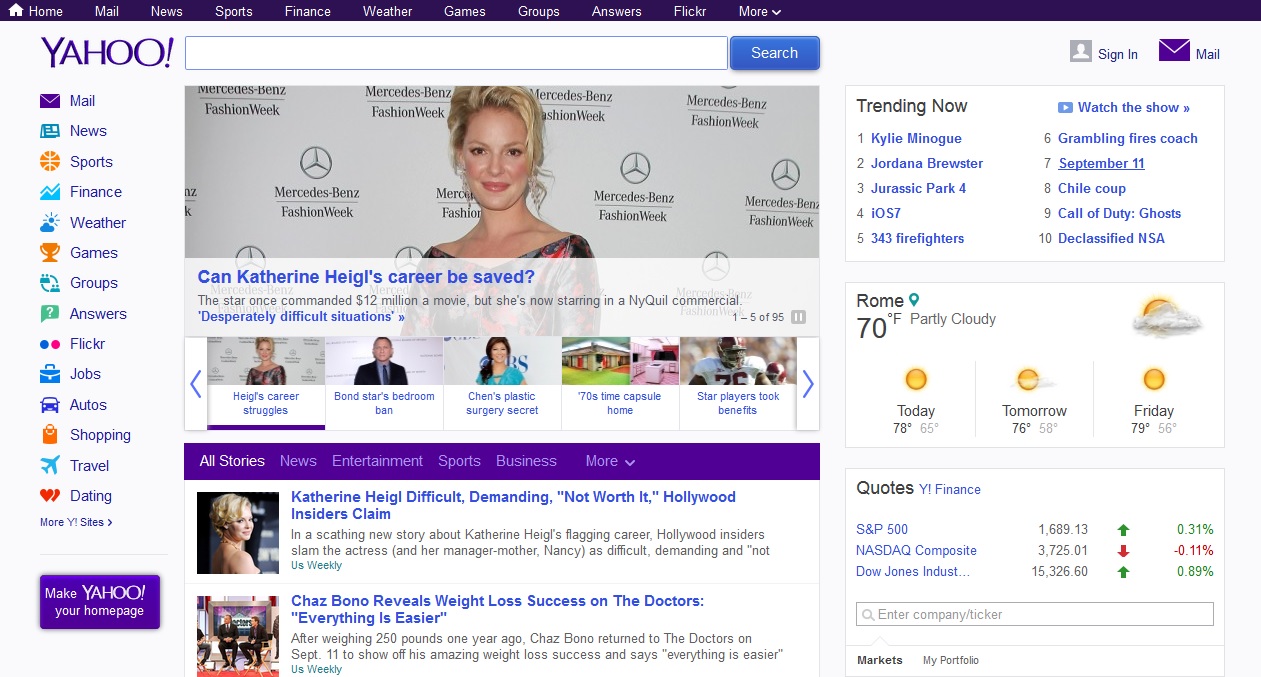Click the Jobs briefcase icon in sidebar
Image resolution: width=1261 pixels, height=677 pixels.
pyautogui.click(x=50, y=374)
